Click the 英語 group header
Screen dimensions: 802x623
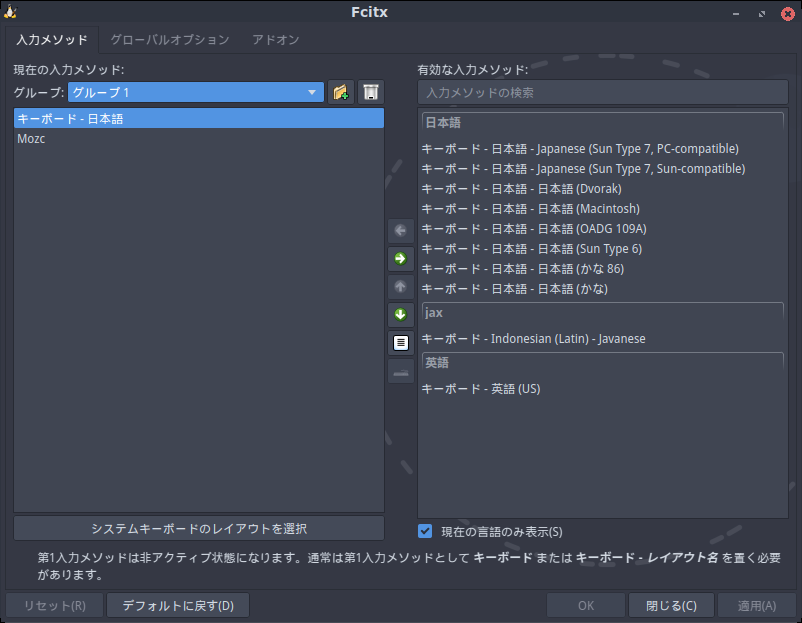pyautogui.click(x=603, y=363)
